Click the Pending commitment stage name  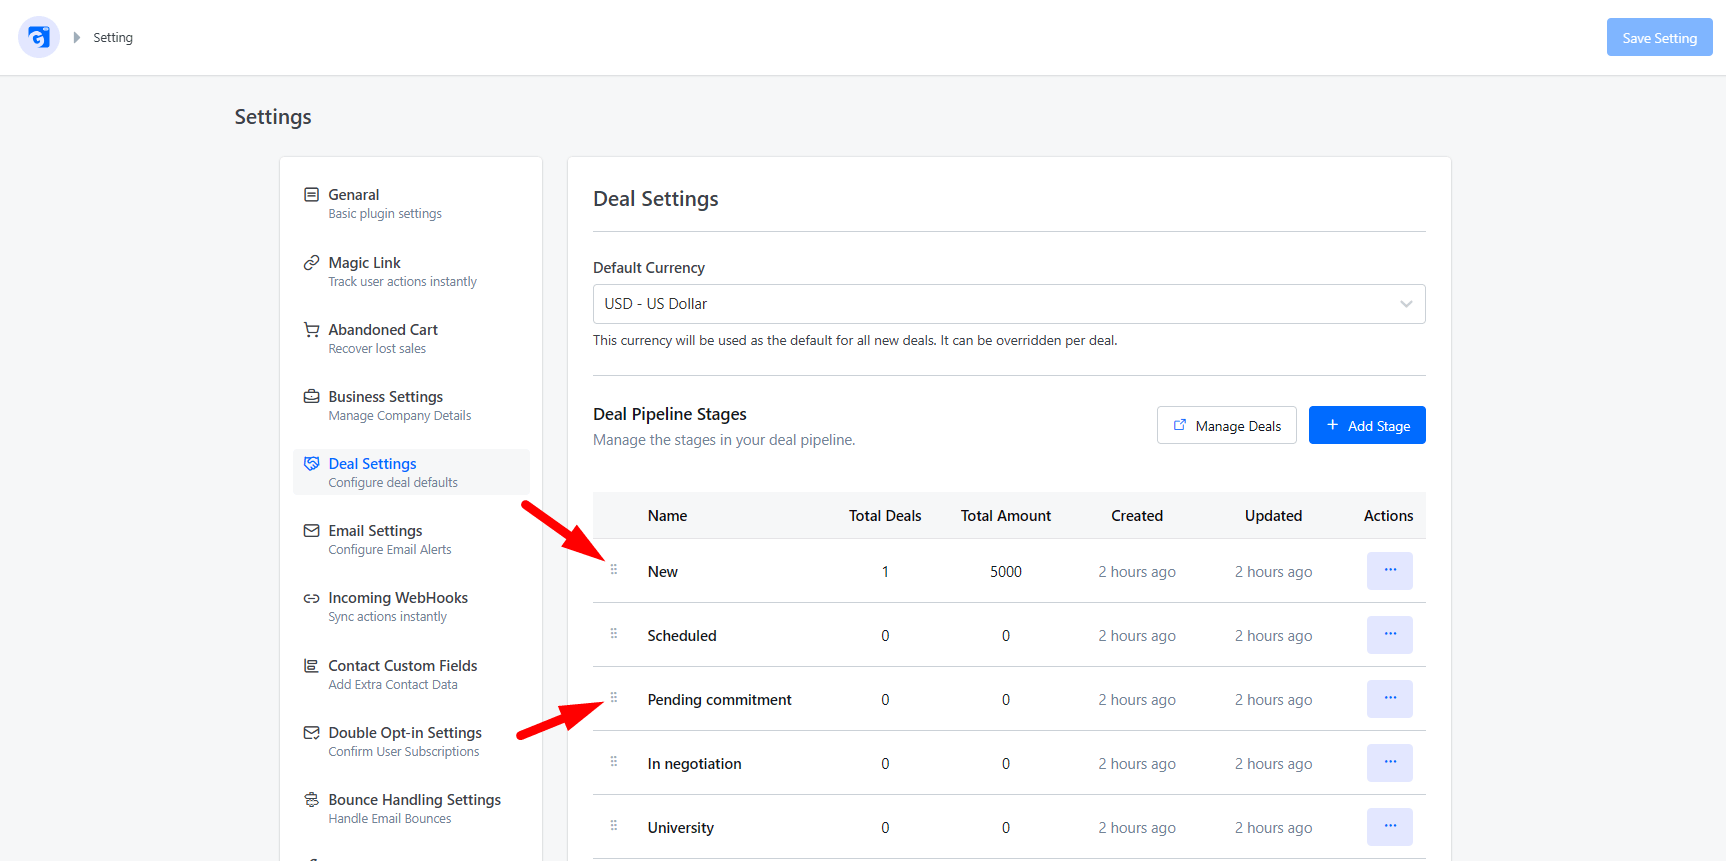click(x=719, y=700)
